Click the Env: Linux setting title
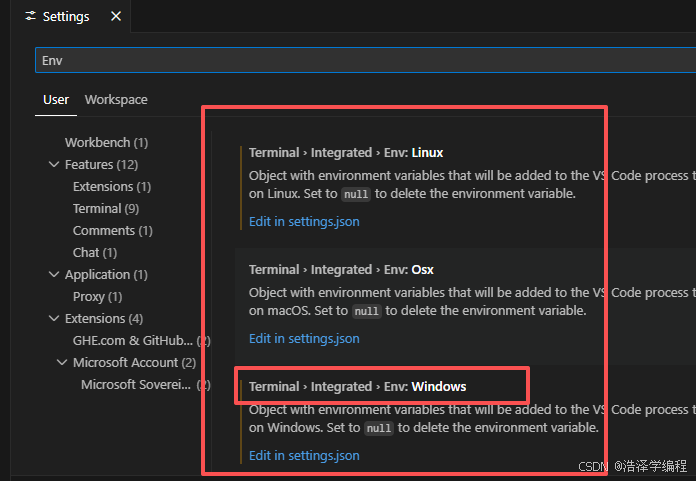 click(x=346, y=153)
